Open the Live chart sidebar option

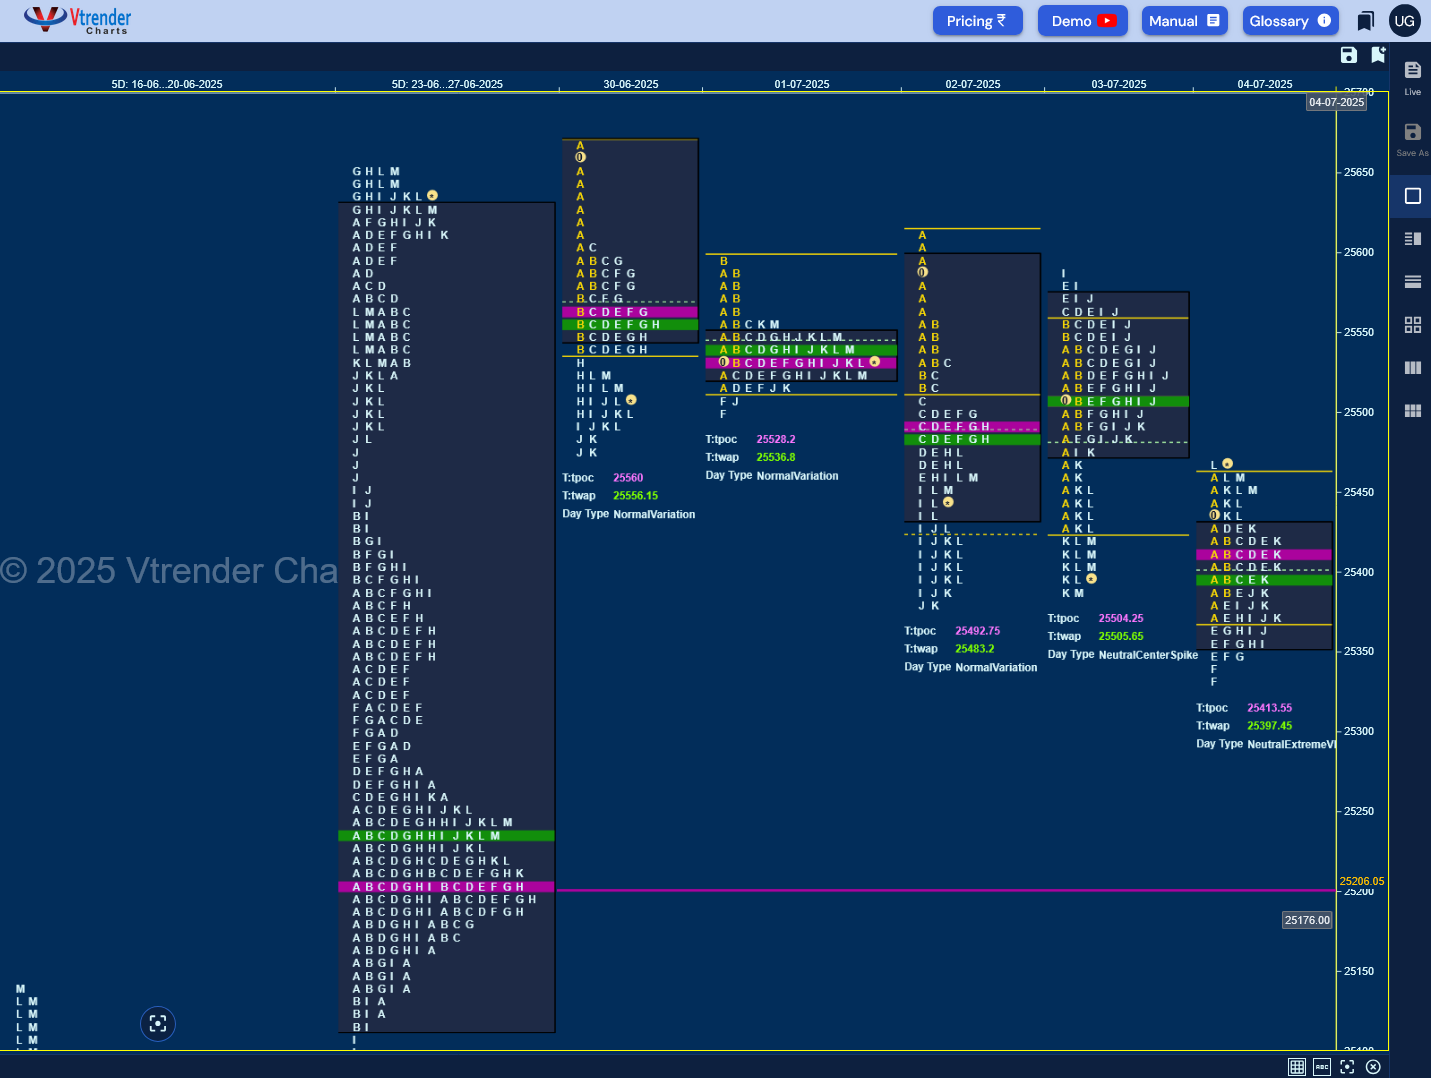point(1412,77)
